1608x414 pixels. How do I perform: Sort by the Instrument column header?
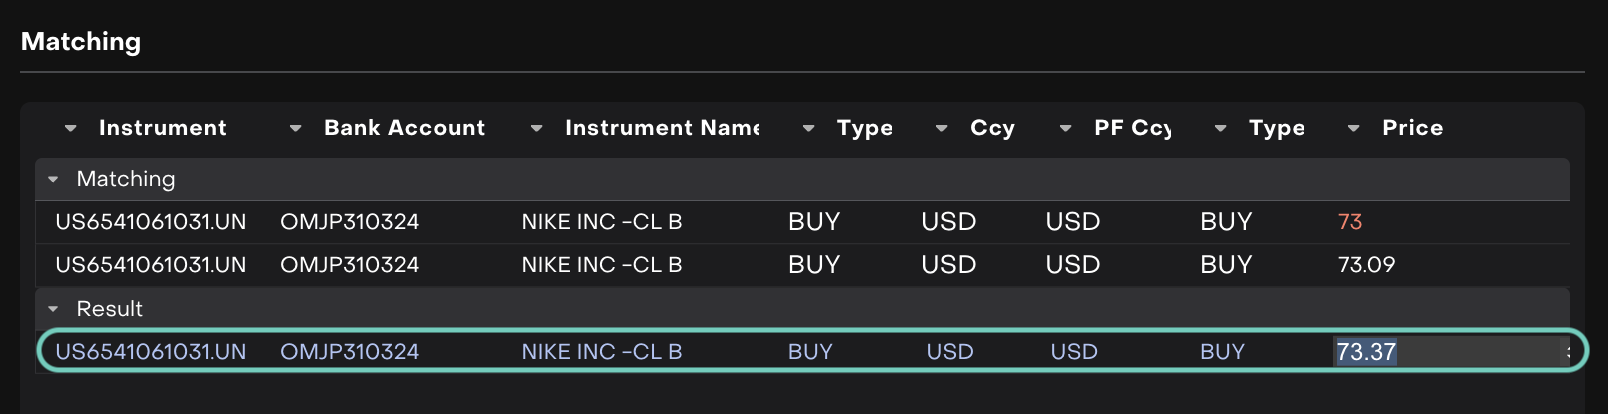pyautogui.click(x=162, y=128)
